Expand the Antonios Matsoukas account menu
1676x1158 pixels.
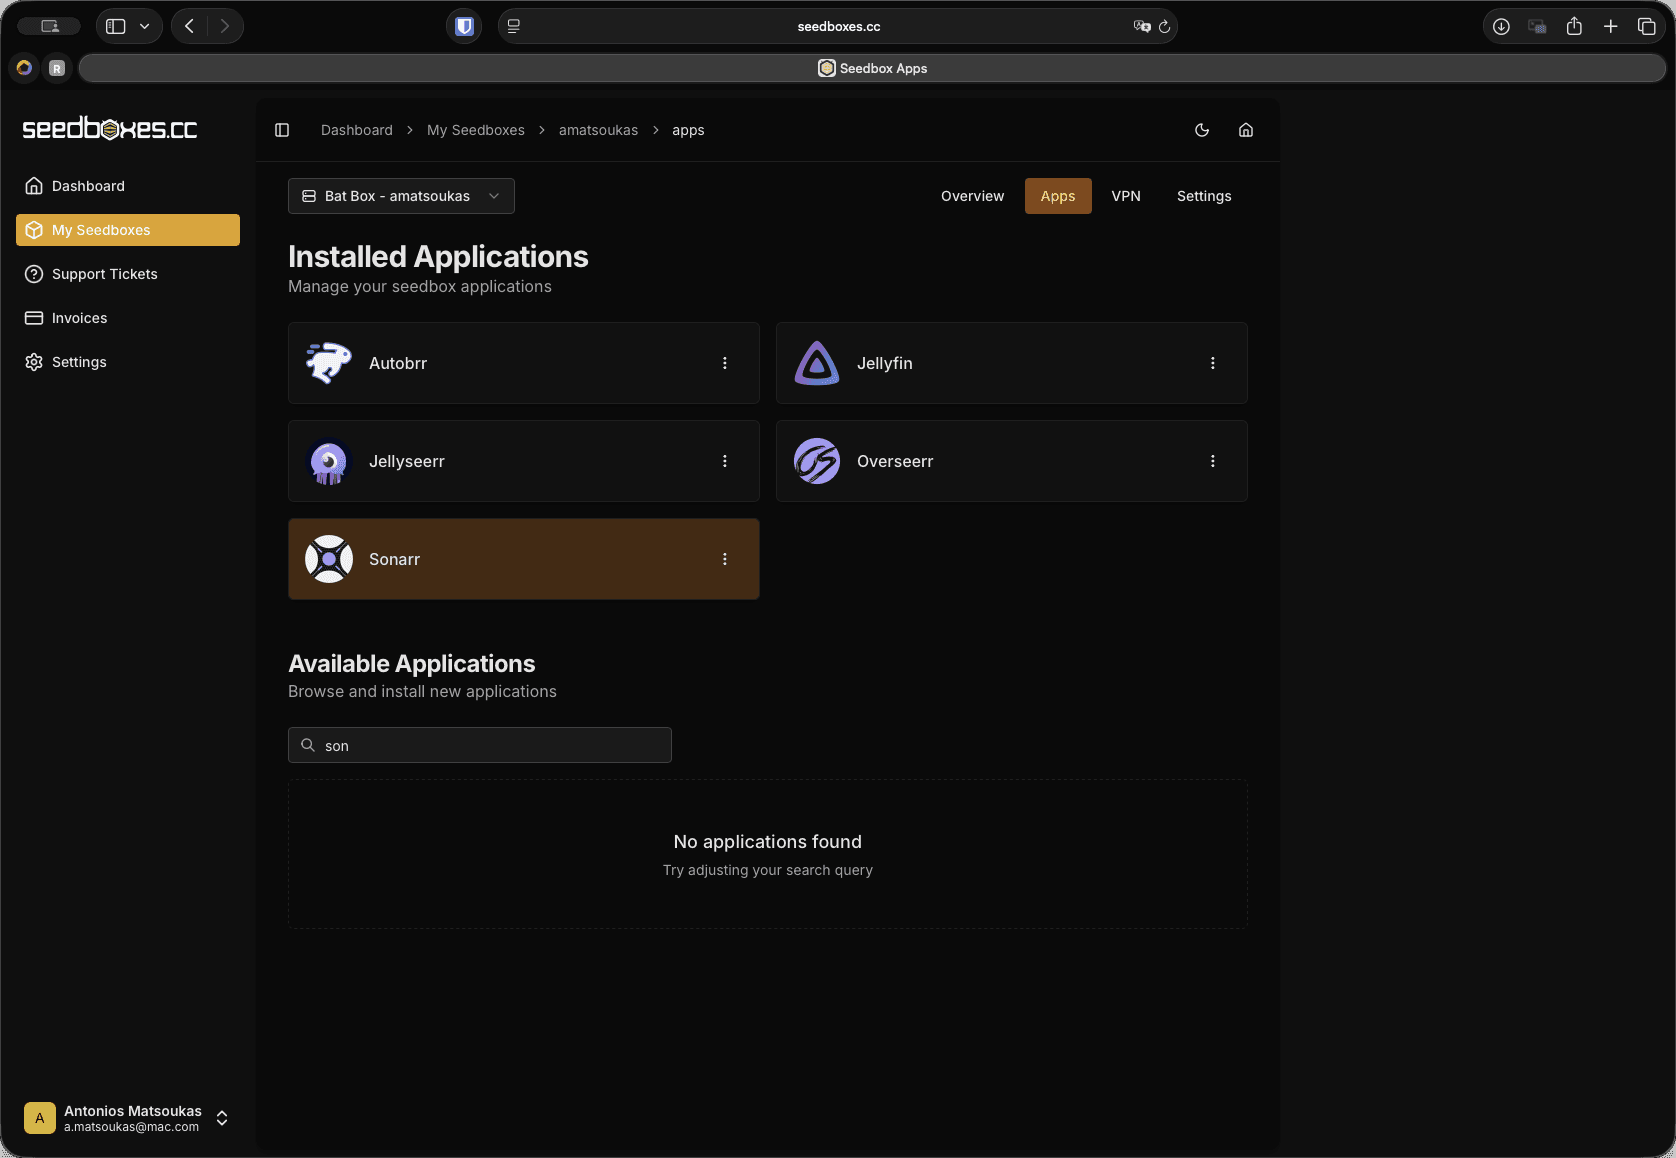point(128,1118)
